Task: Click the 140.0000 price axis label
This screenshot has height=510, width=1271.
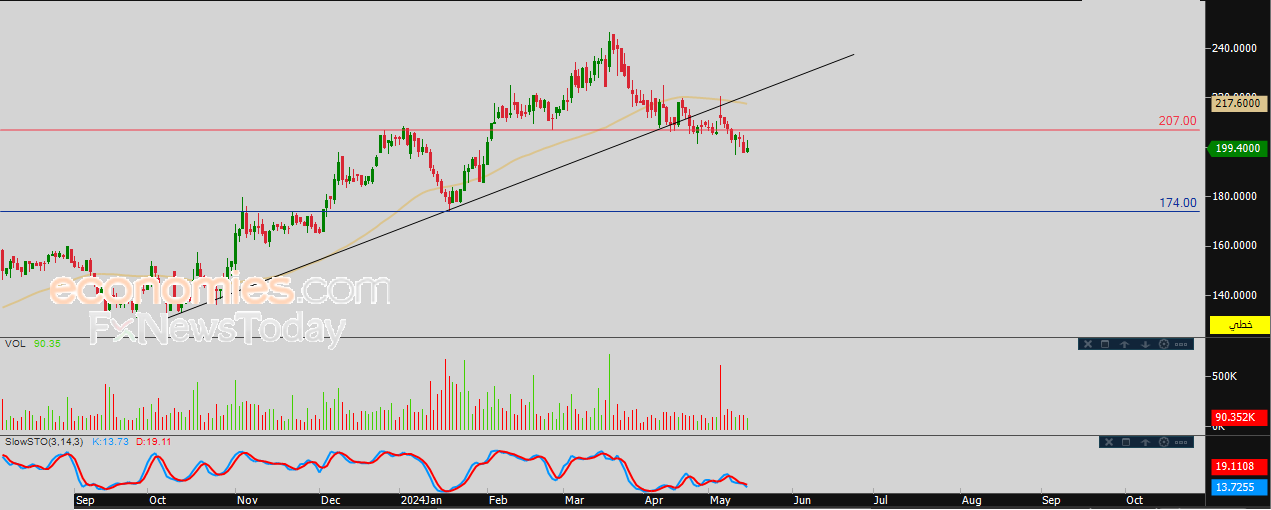Action: 1233,295
